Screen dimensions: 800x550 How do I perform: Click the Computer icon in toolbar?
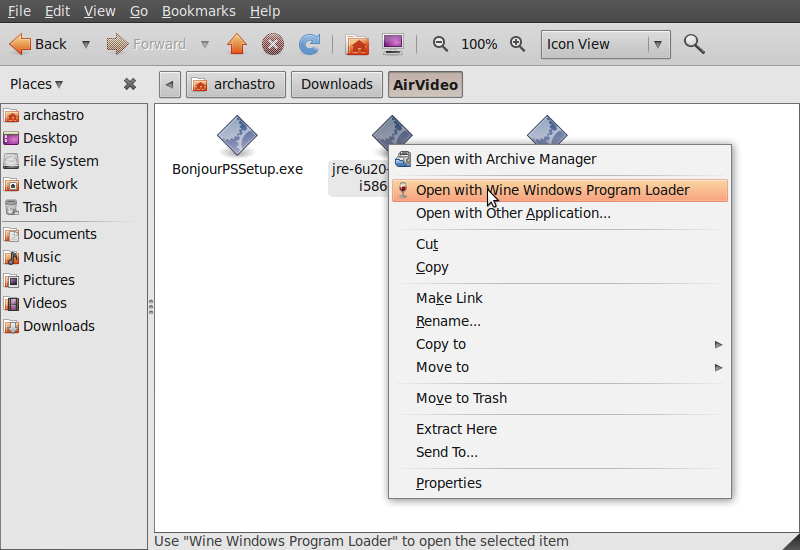click(x=393, y=44)
